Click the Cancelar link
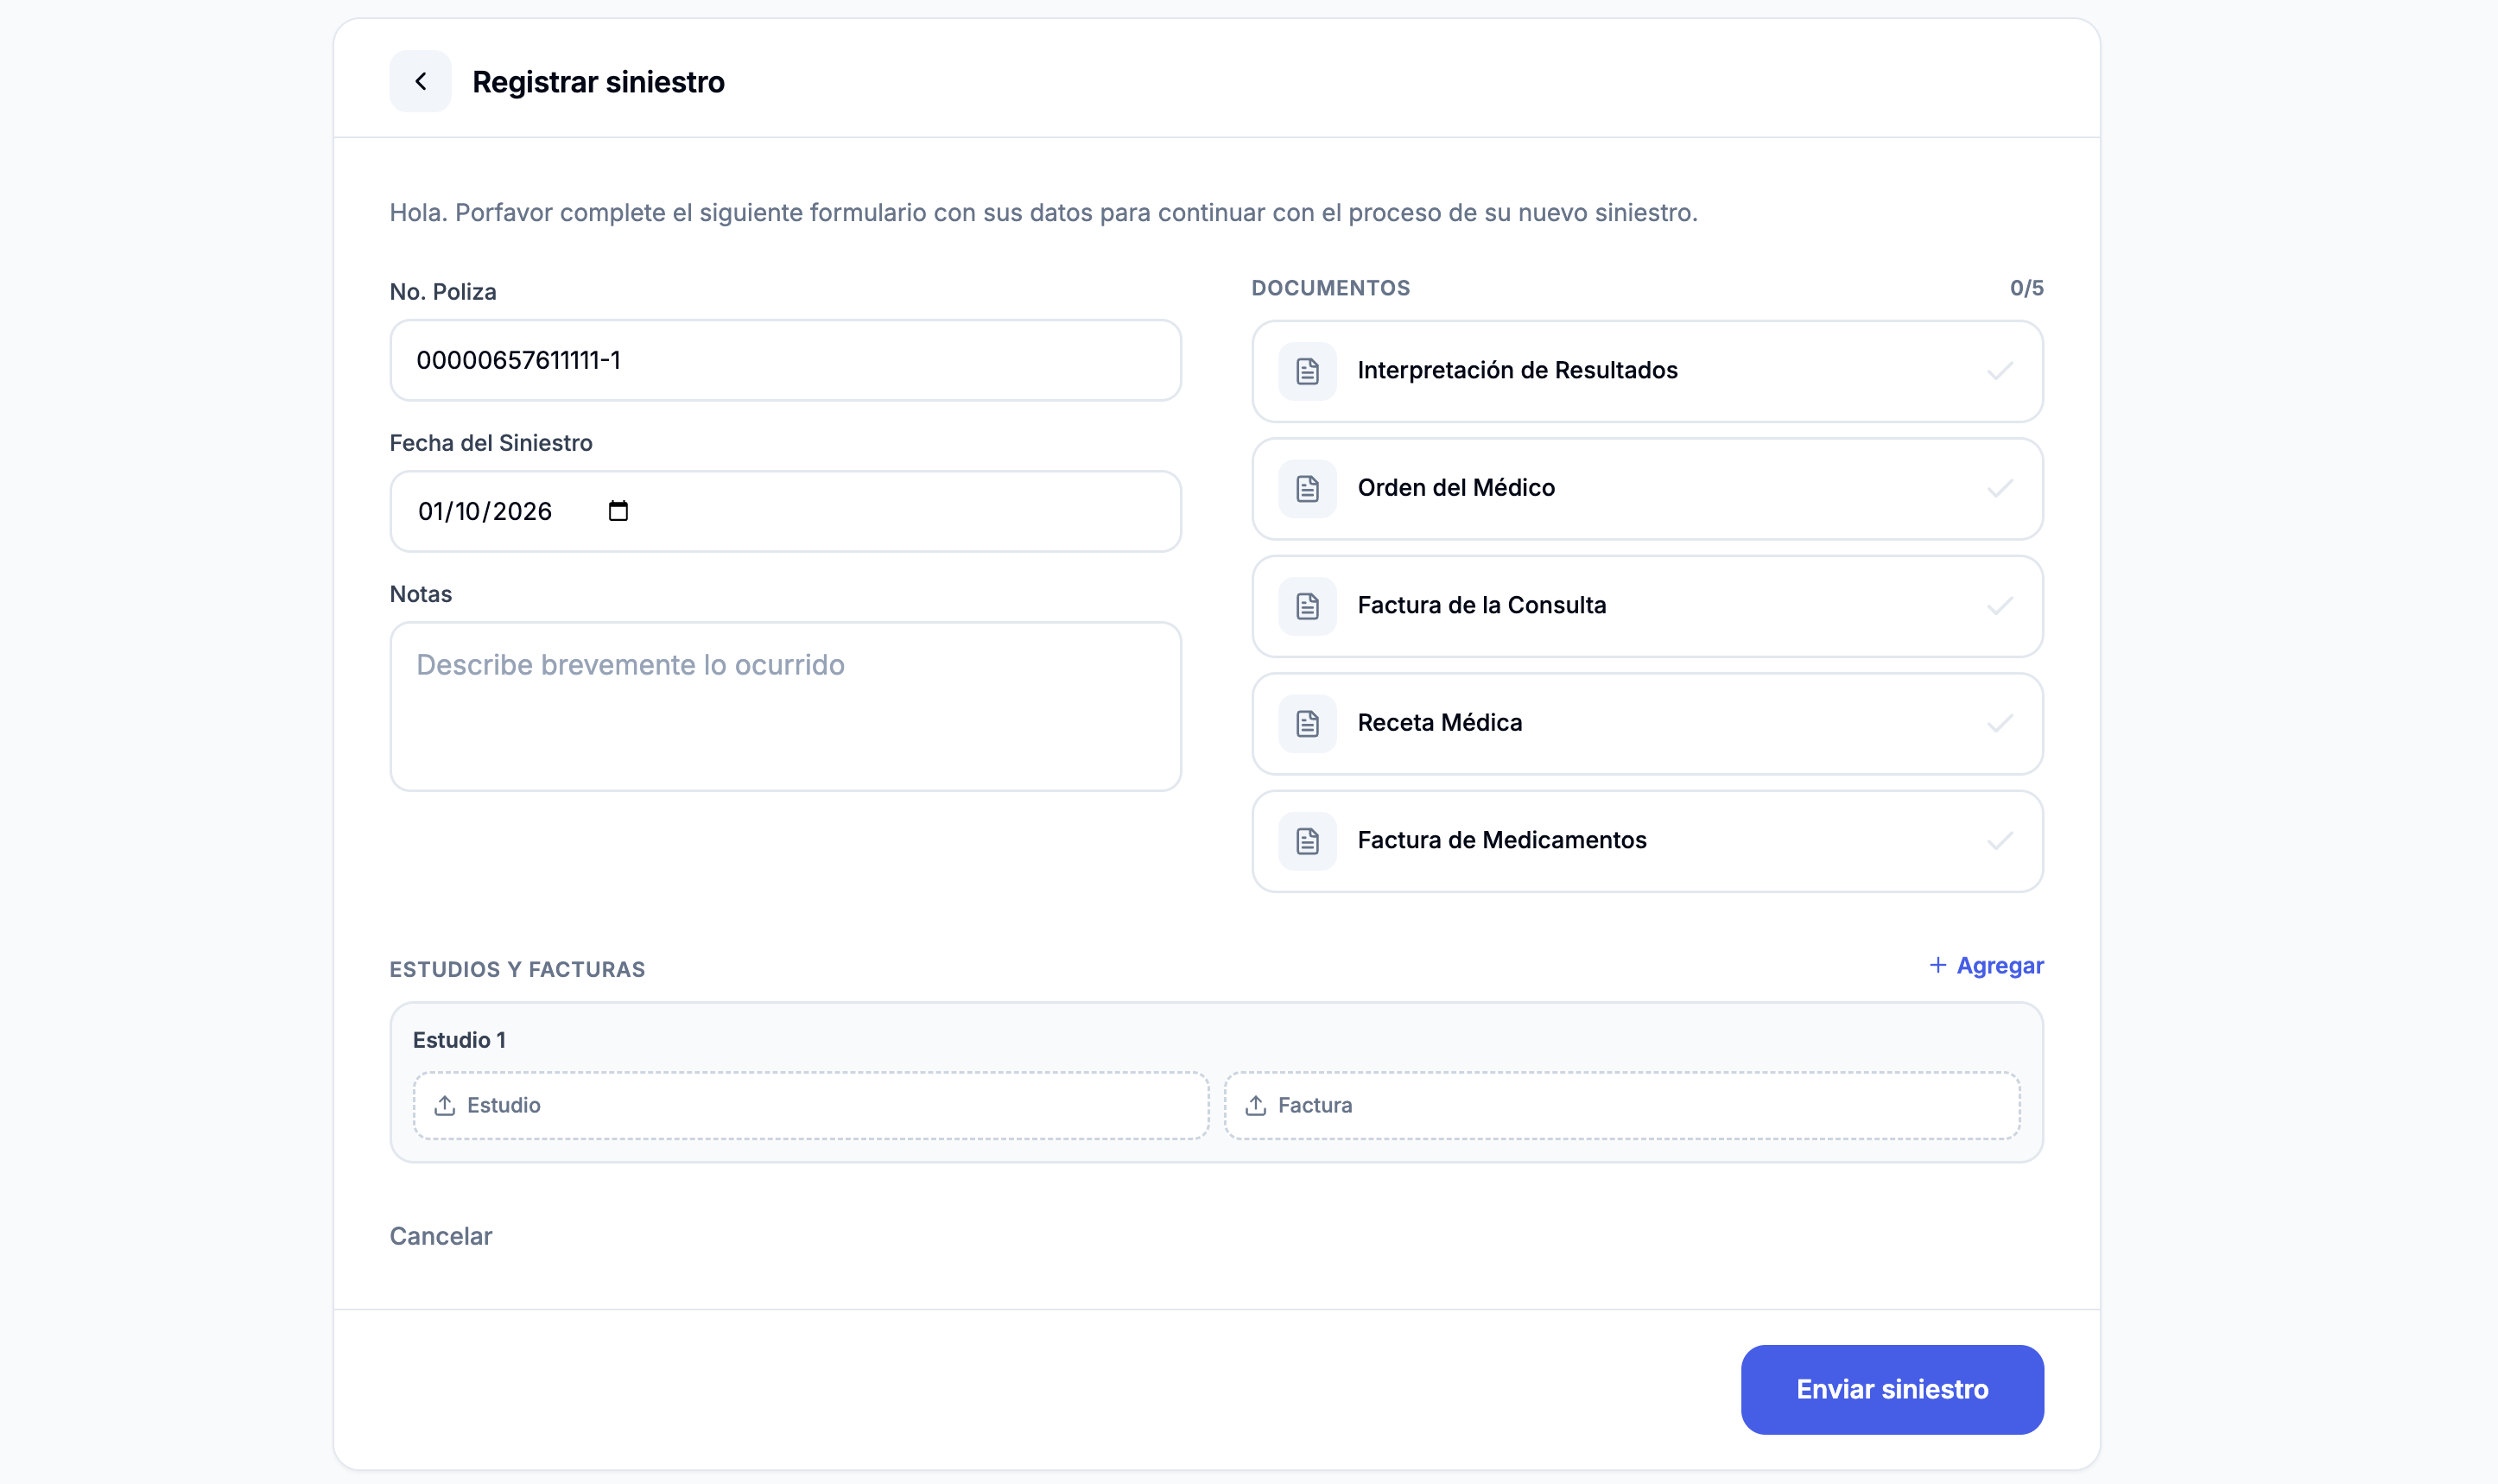The width and height of the screenshot is (2498, 1484). click(441, 1236)
